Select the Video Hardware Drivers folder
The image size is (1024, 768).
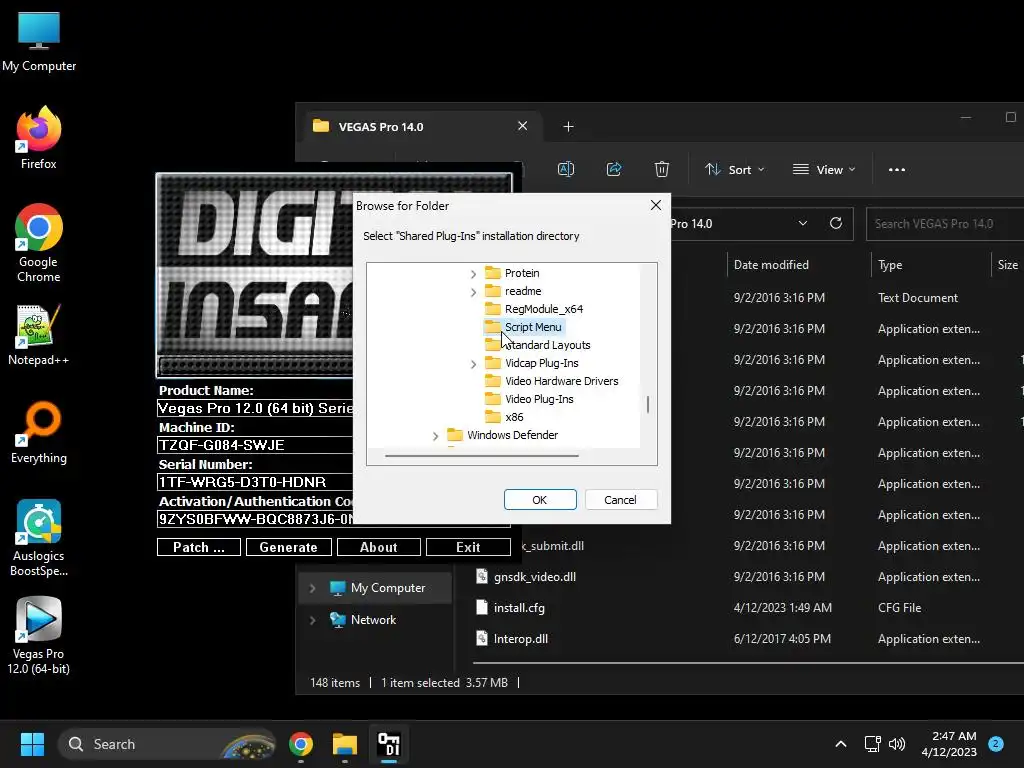[552, 381]
